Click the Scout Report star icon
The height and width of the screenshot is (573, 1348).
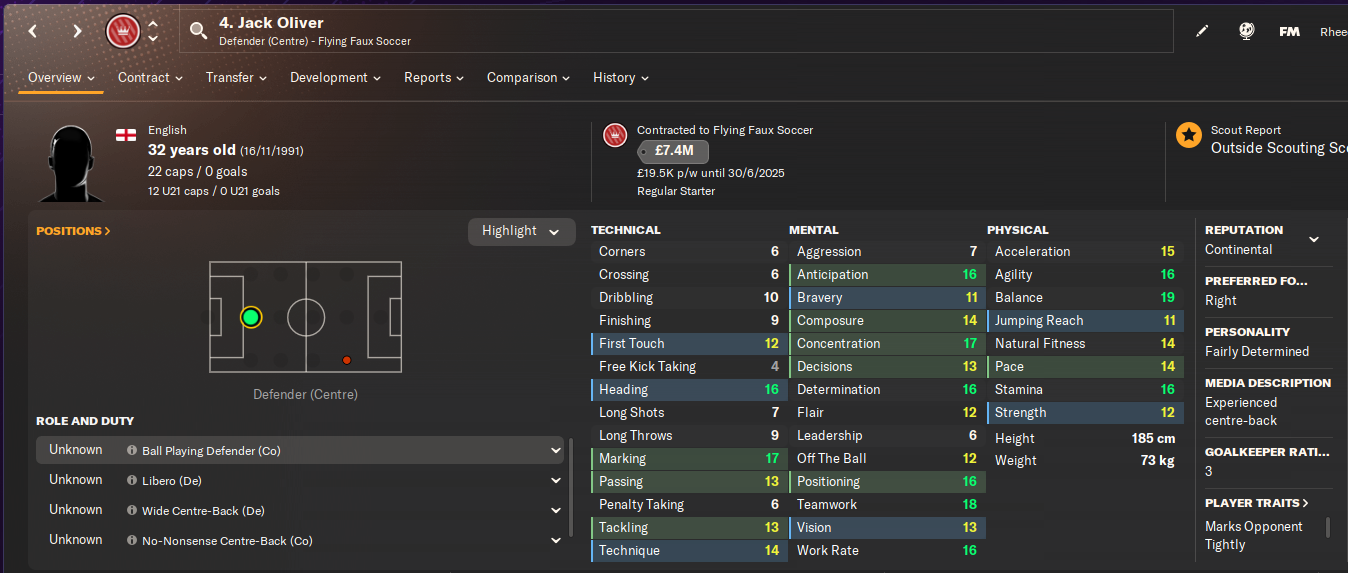1189,135
